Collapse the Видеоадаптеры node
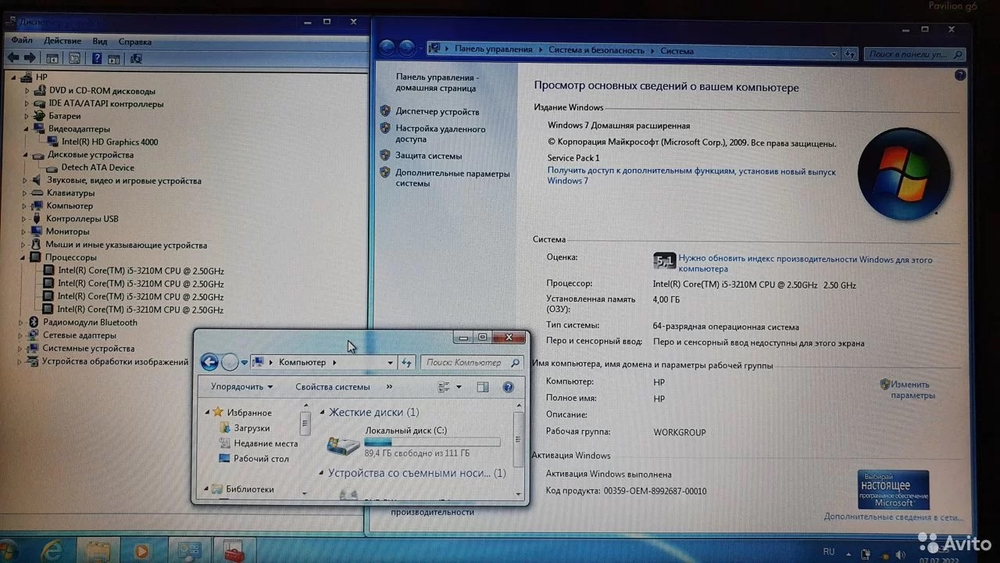Image resolution: width=1000 pixels, height=563 pixels. [26, 129]
